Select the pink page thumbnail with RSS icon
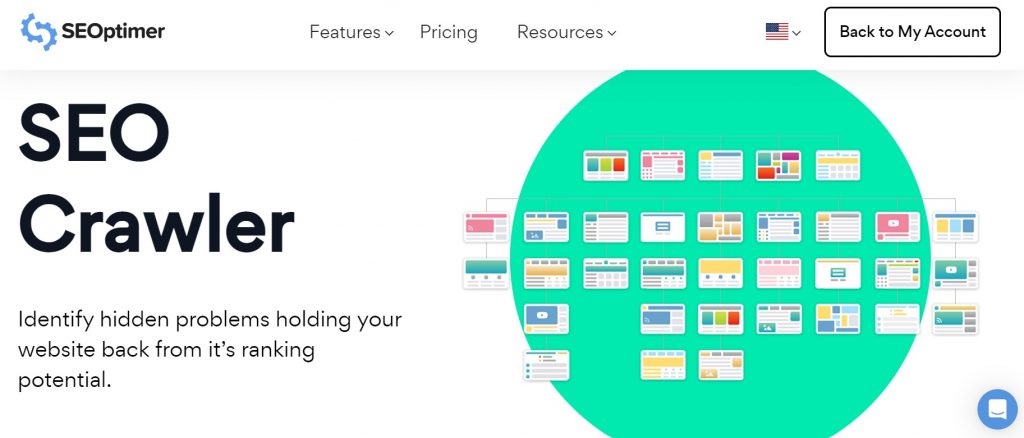 point(486,226)
